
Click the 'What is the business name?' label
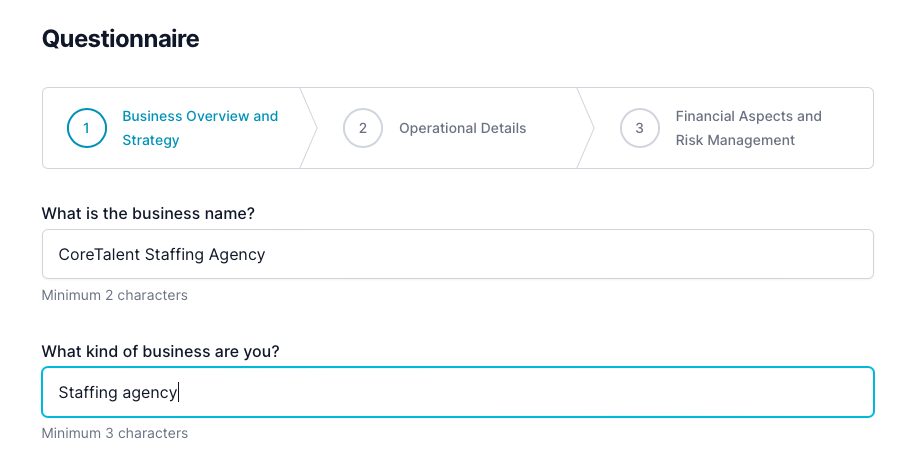148,213
